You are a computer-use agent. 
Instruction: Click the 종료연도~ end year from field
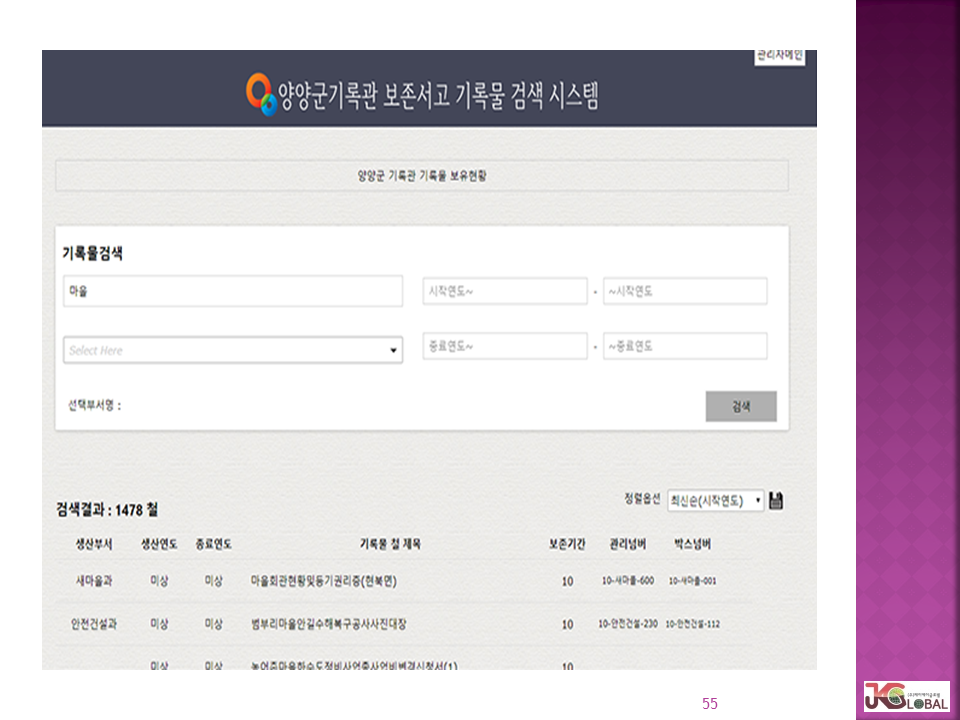point(504,346)
